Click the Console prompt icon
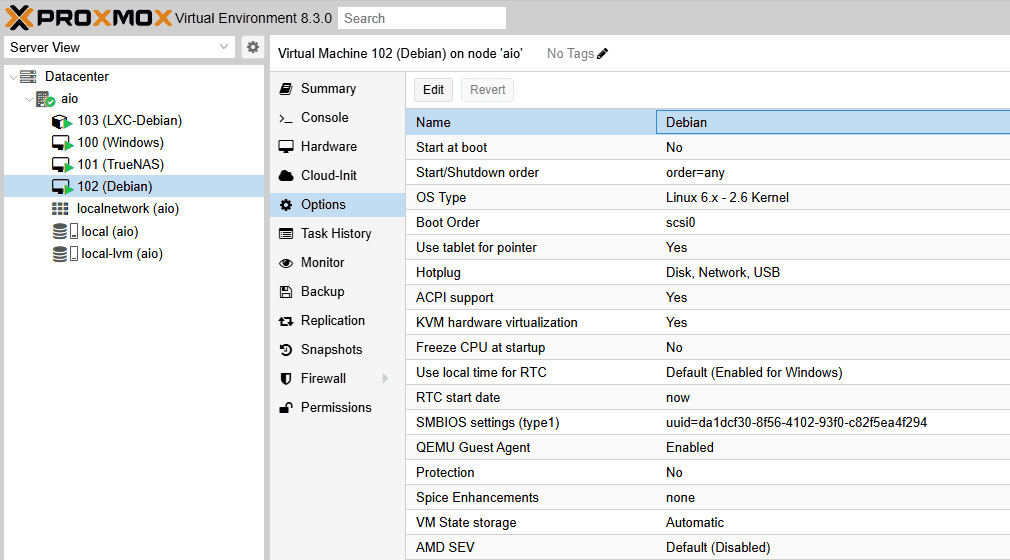This screenshot has width=1010, height=560. coord(286,118)
